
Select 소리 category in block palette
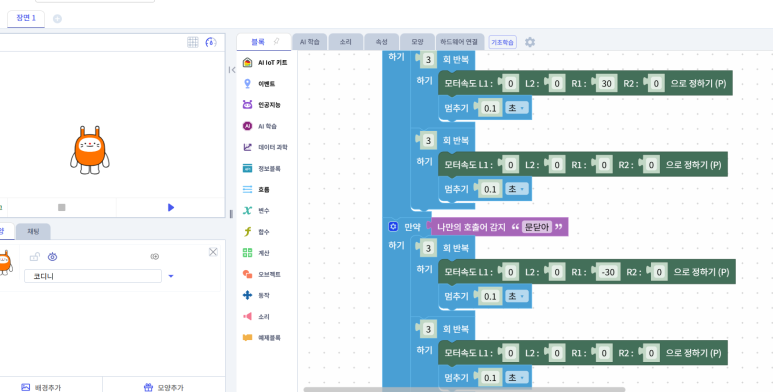click(x=256, y=317)
